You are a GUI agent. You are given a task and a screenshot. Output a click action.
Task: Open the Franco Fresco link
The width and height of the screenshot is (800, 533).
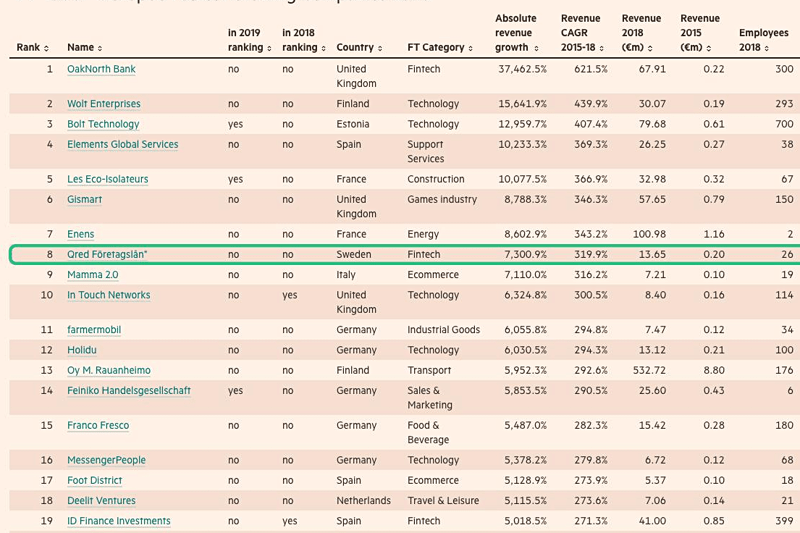tap(98, 425)
